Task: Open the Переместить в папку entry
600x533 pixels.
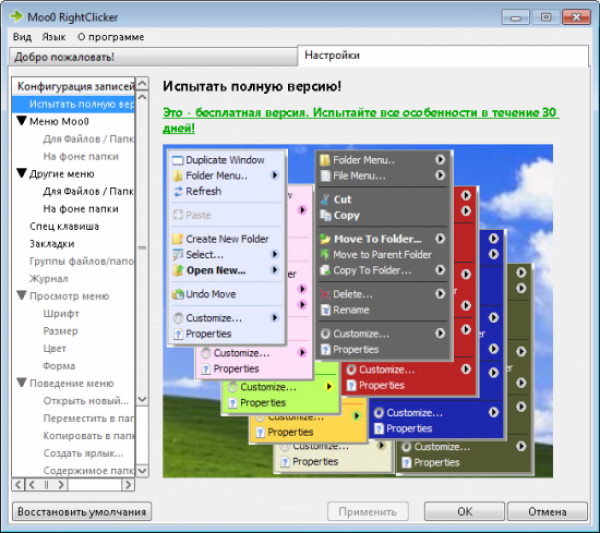Action: (x=88, y=418)
